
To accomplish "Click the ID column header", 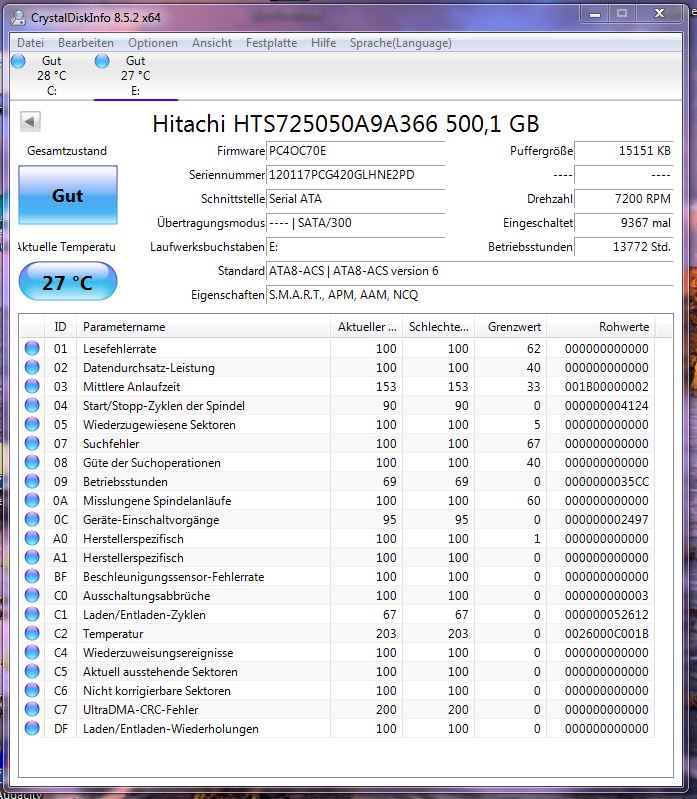I will [60, 327].
